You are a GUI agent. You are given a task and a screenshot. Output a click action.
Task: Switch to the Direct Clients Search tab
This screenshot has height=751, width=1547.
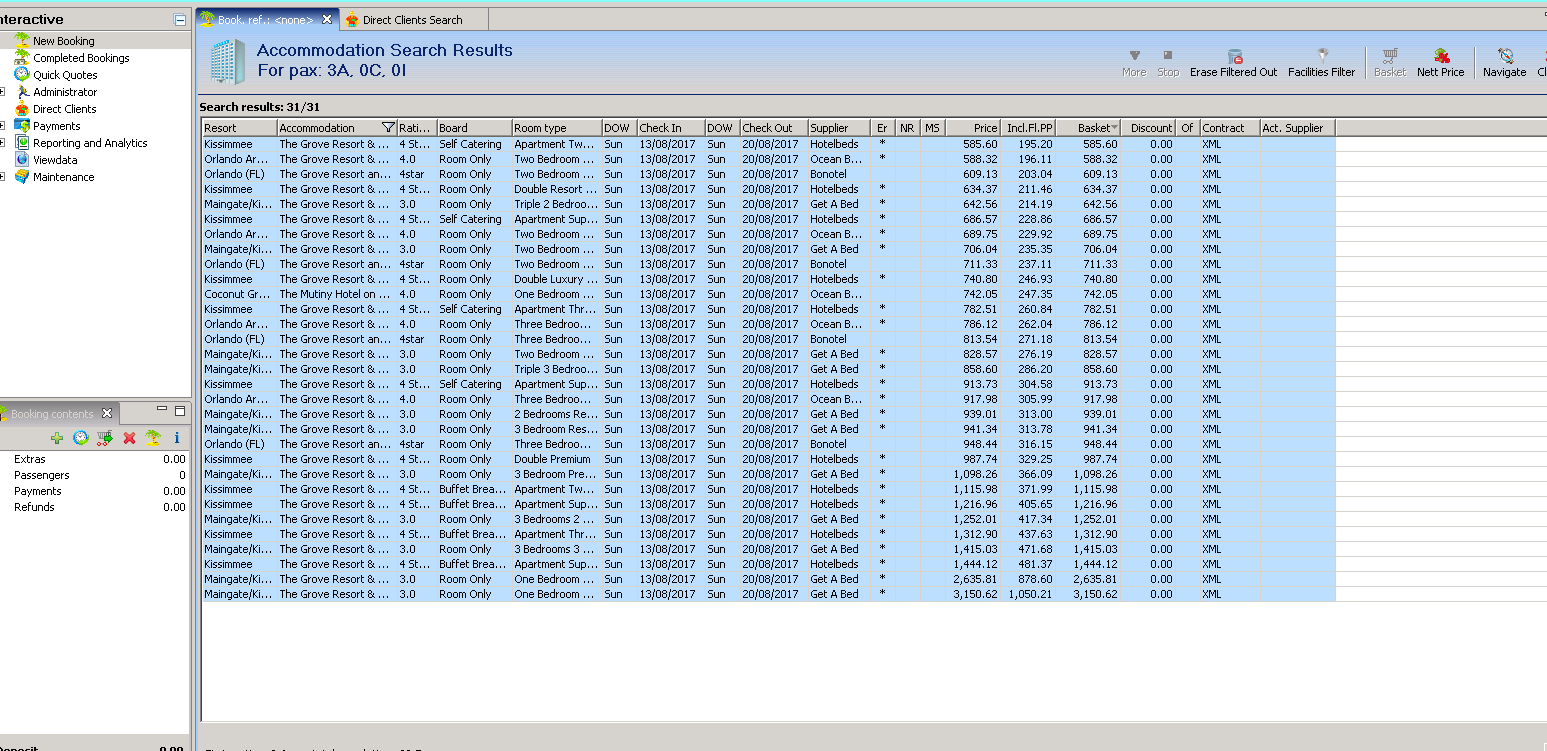(x=412, y=20)
